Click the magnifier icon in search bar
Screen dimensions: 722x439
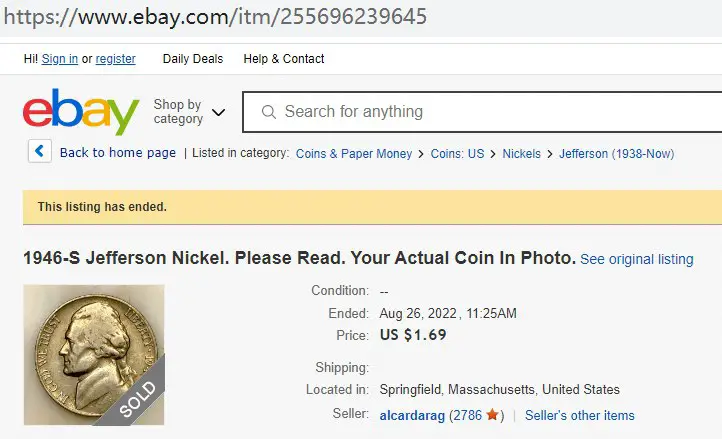click(268, 112)
